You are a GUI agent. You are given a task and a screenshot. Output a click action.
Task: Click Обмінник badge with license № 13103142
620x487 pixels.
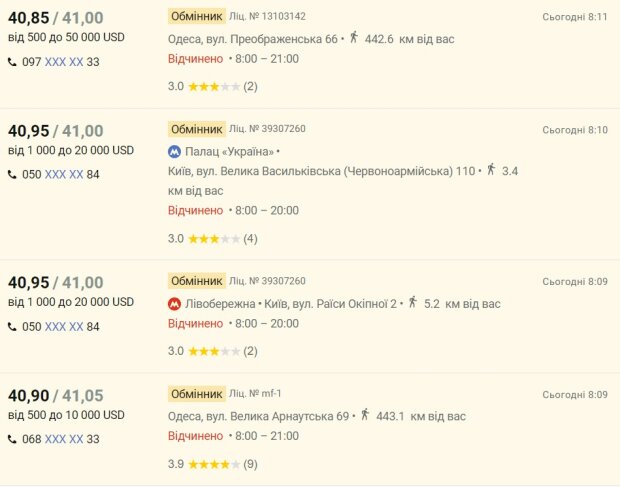[195, 17]
